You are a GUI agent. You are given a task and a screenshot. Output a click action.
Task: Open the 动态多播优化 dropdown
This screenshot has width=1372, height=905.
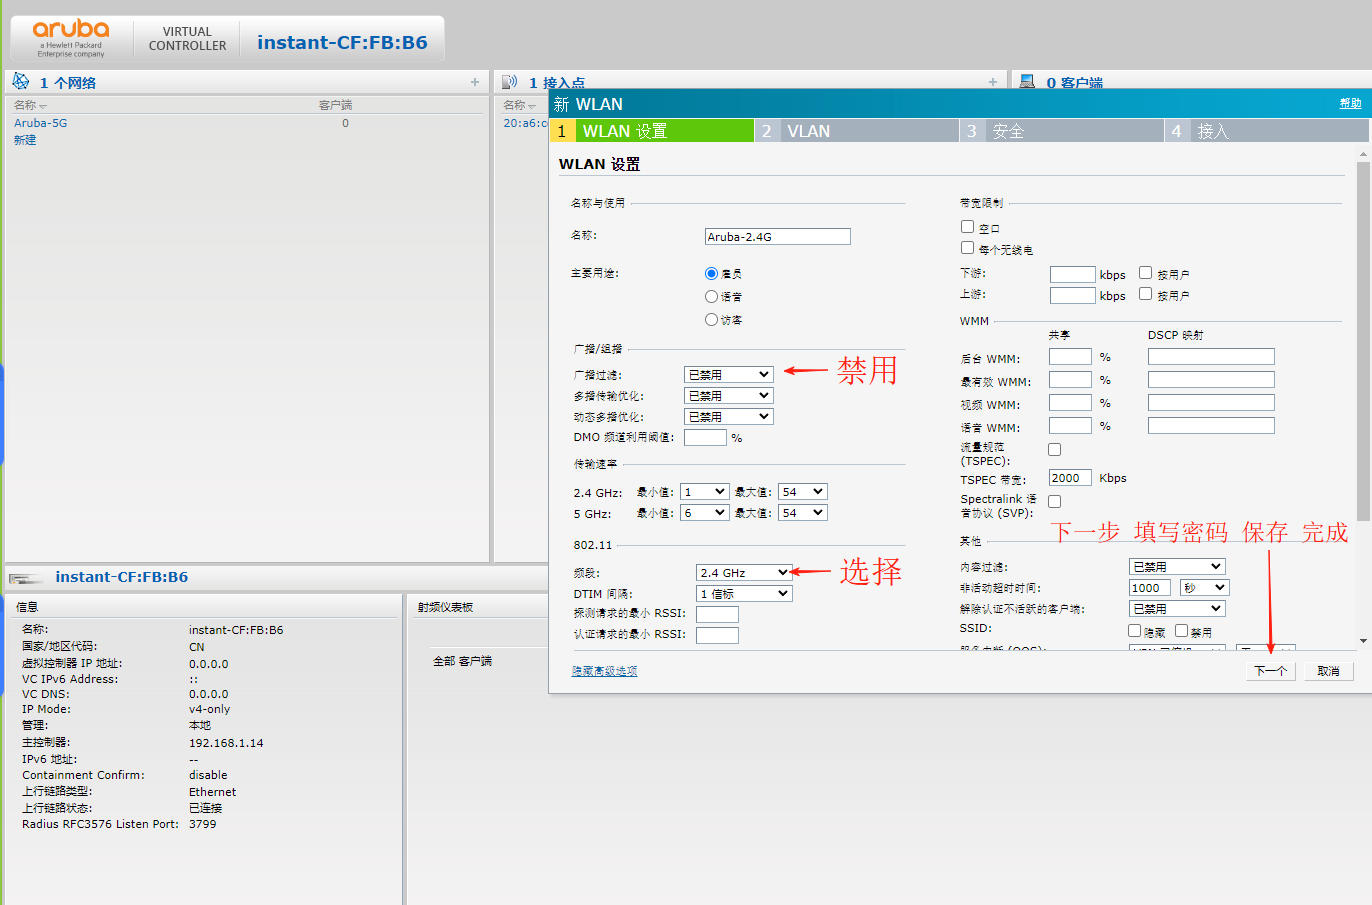coord(729,416)
